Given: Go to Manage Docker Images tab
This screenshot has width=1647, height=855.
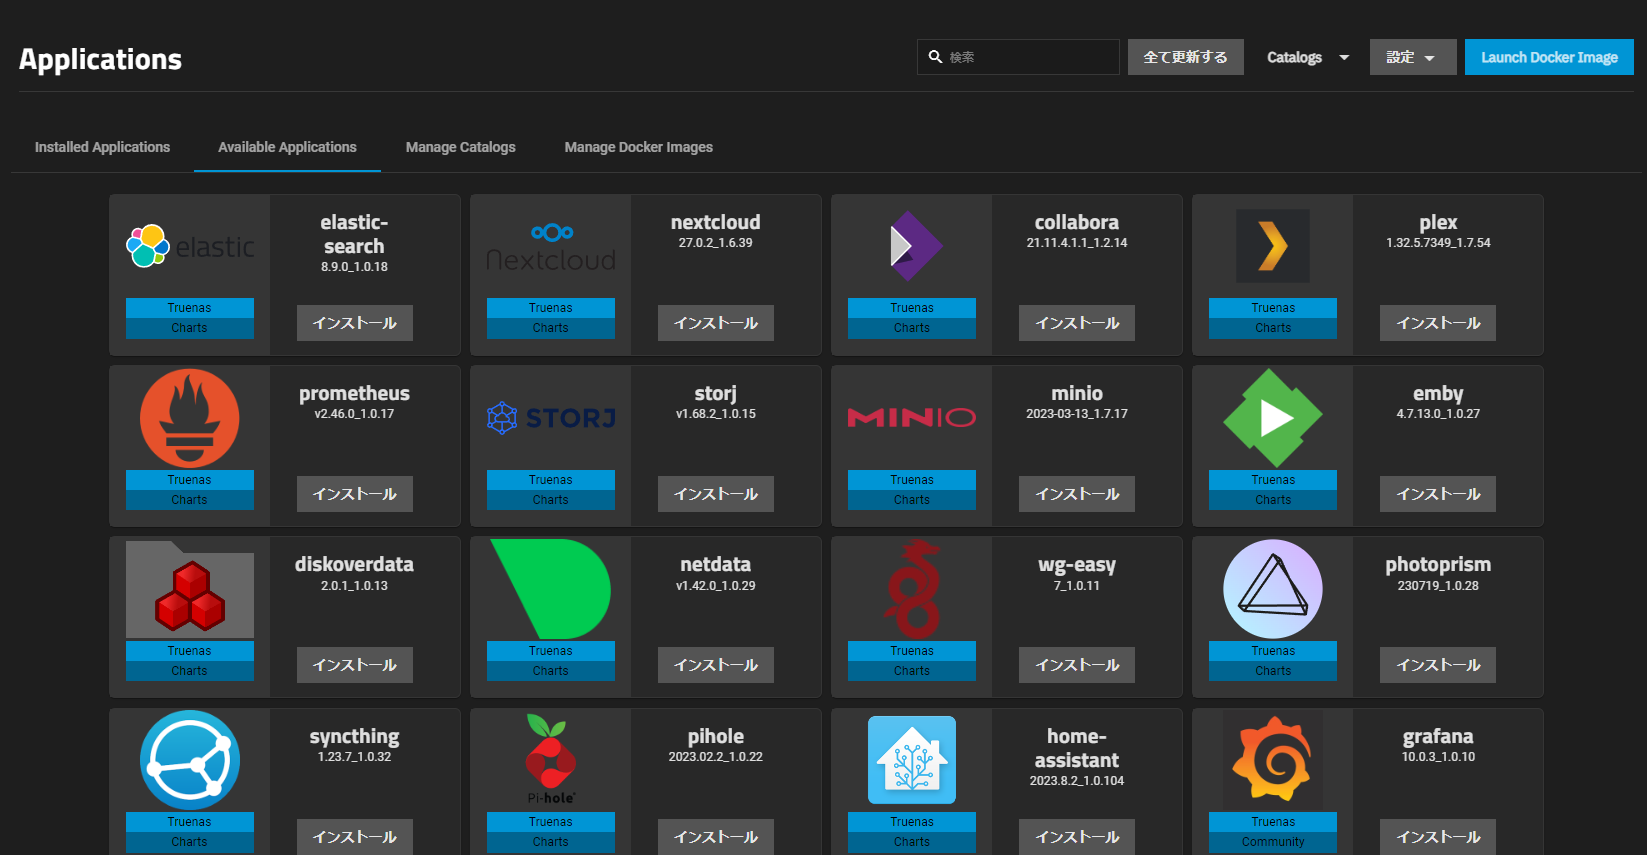Looking at the screenshot, I should tap(638, 147).
